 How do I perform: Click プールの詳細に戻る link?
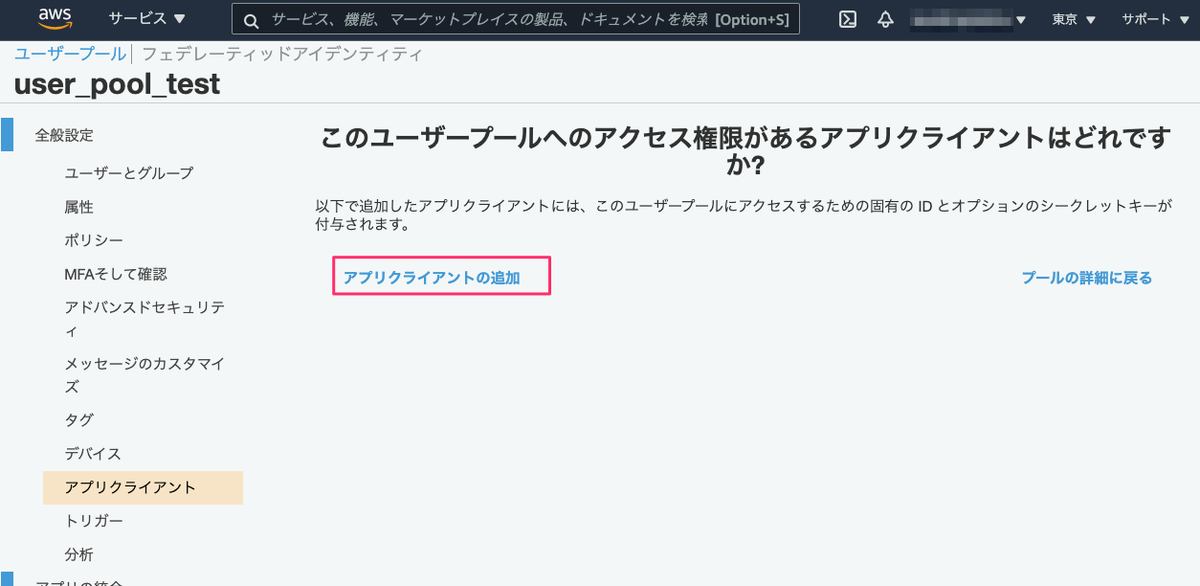pos(1087,277)
